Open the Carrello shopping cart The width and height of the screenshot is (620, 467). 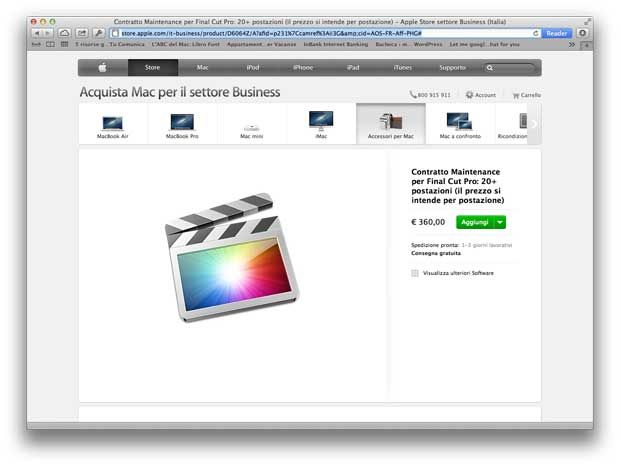click(x=526, y=95)
